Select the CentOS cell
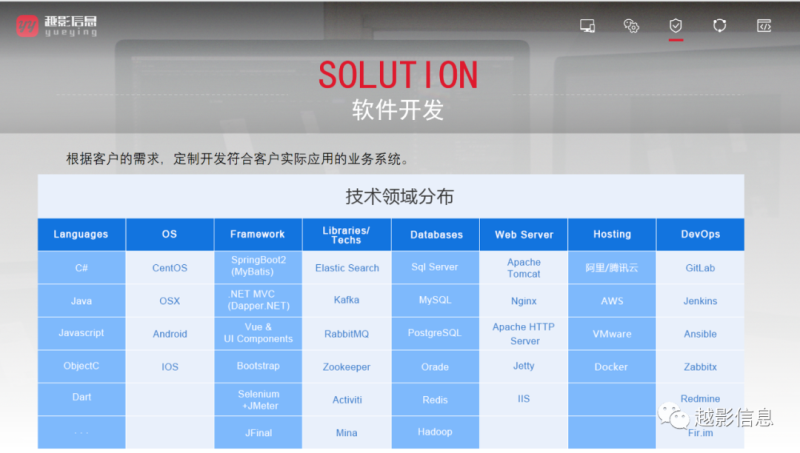 click(169, 267)
